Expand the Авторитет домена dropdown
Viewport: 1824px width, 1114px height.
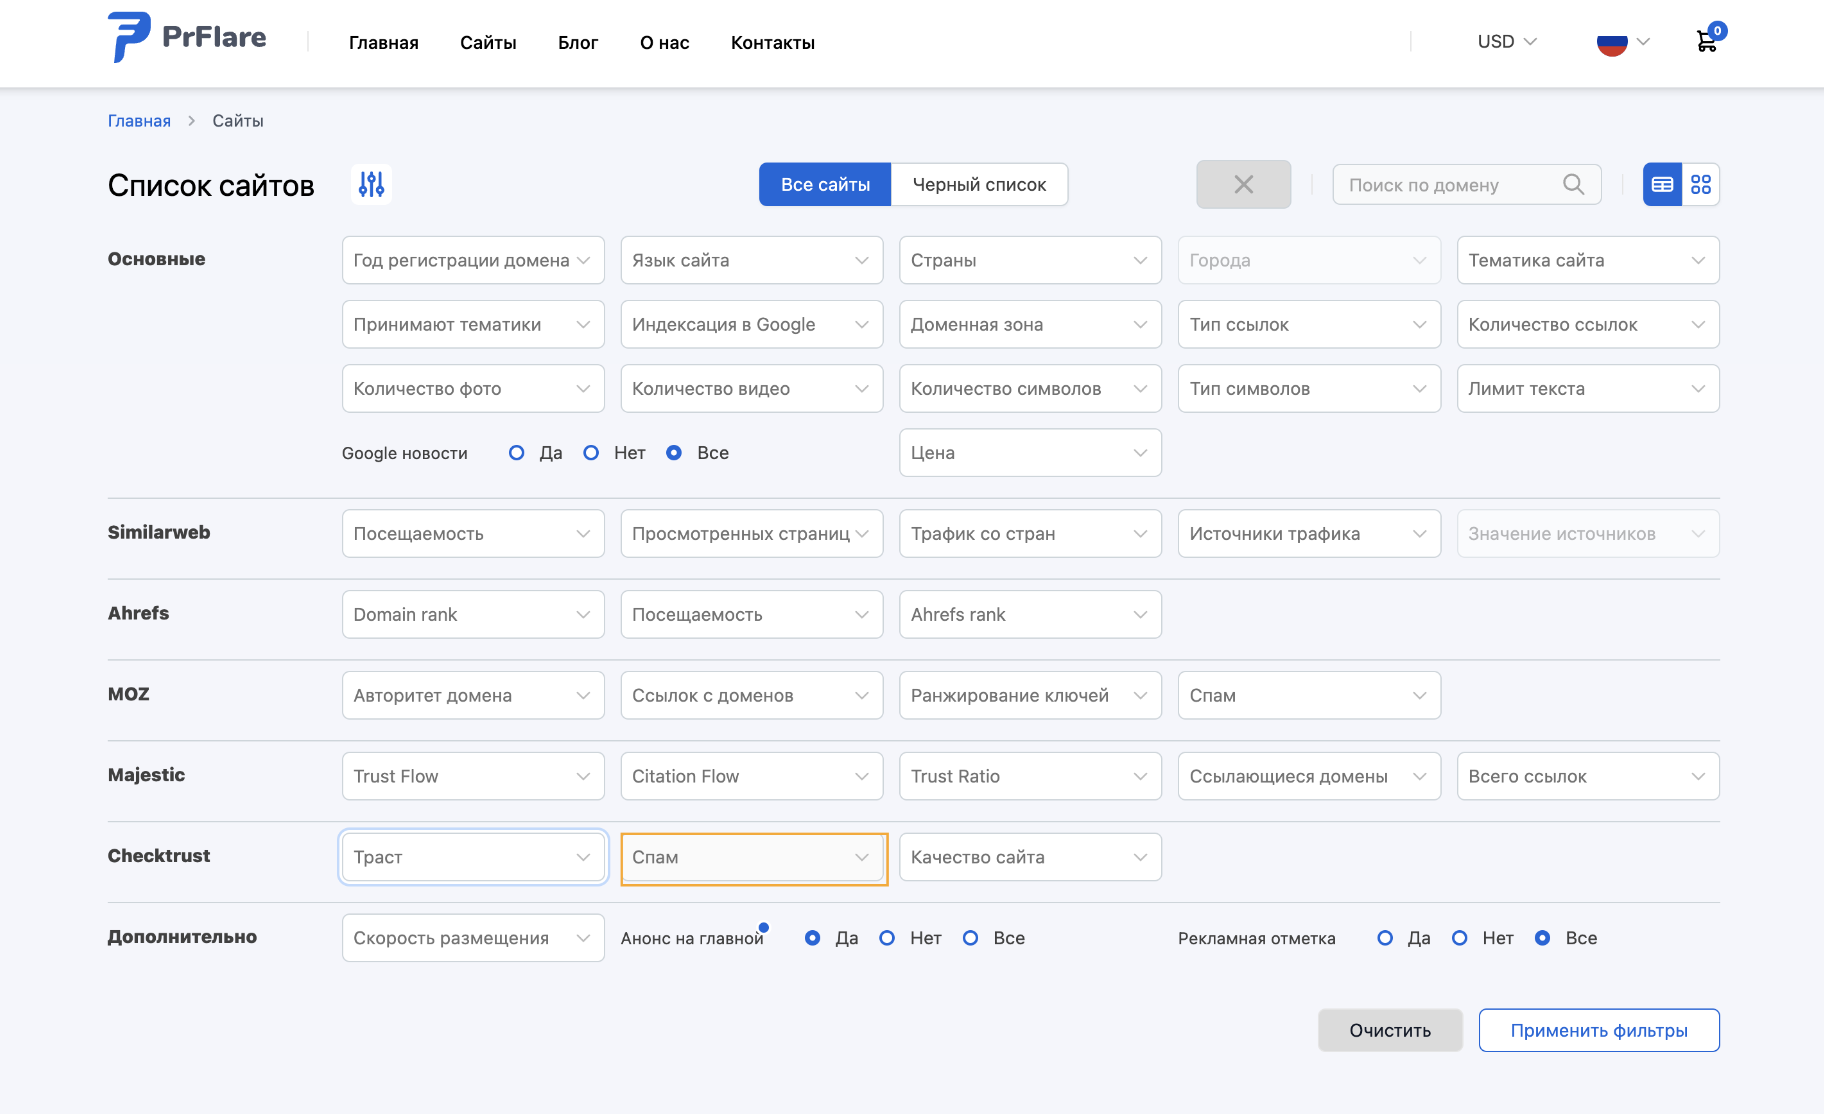[473, 695]
